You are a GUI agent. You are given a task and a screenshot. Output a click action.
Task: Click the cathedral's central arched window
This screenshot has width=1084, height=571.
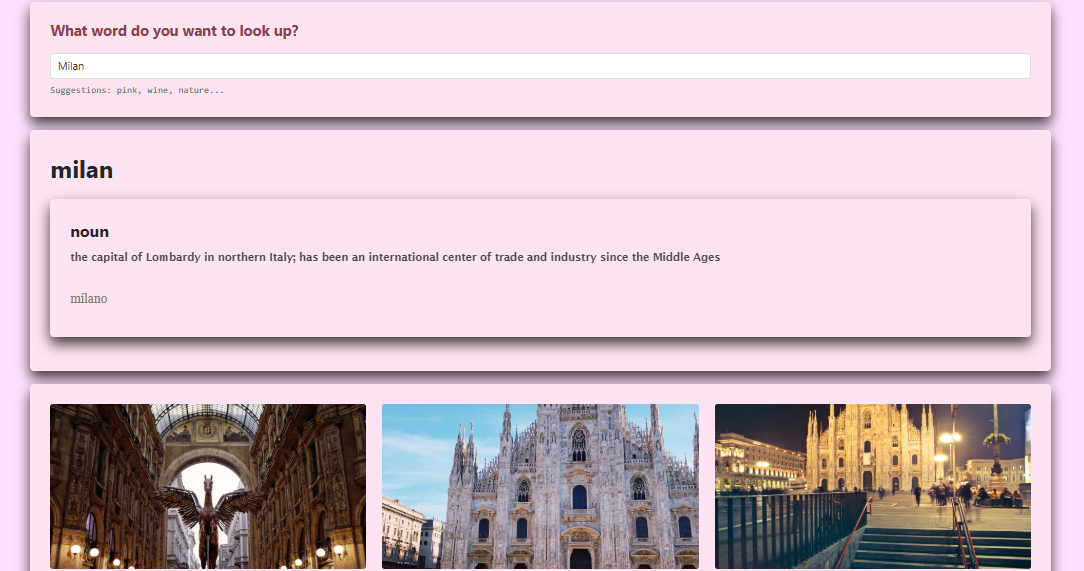[x=579, y=445]
